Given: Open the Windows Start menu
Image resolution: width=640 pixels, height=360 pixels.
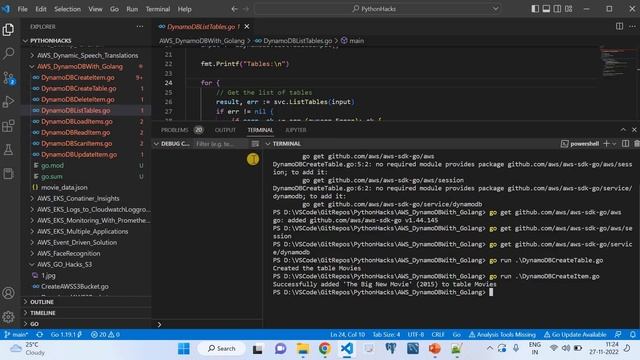Looking at the screenshot, I should 184,349.
